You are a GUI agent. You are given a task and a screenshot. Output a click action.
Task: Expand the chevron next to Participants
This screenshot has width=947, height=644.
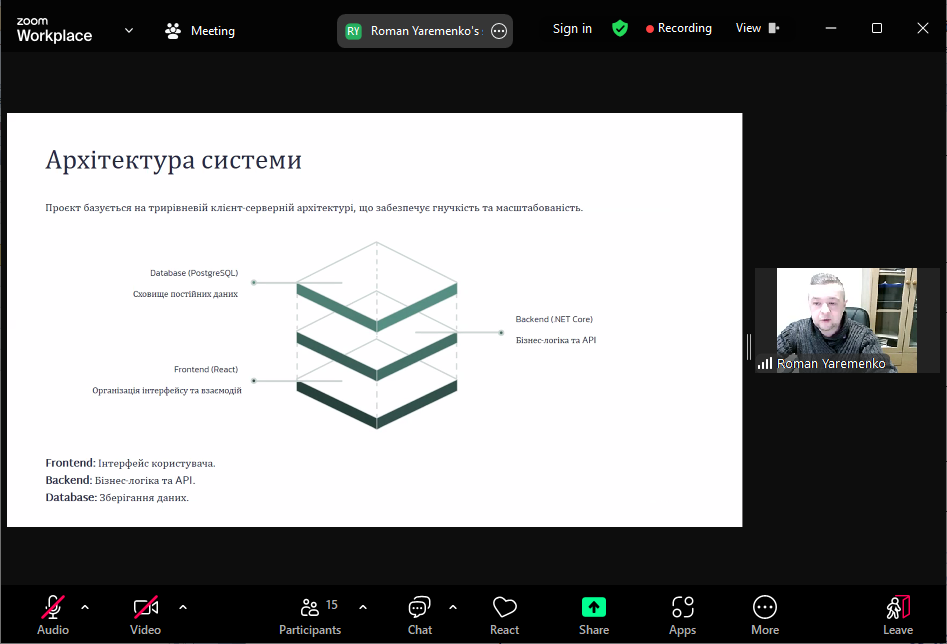coord(362,607)
